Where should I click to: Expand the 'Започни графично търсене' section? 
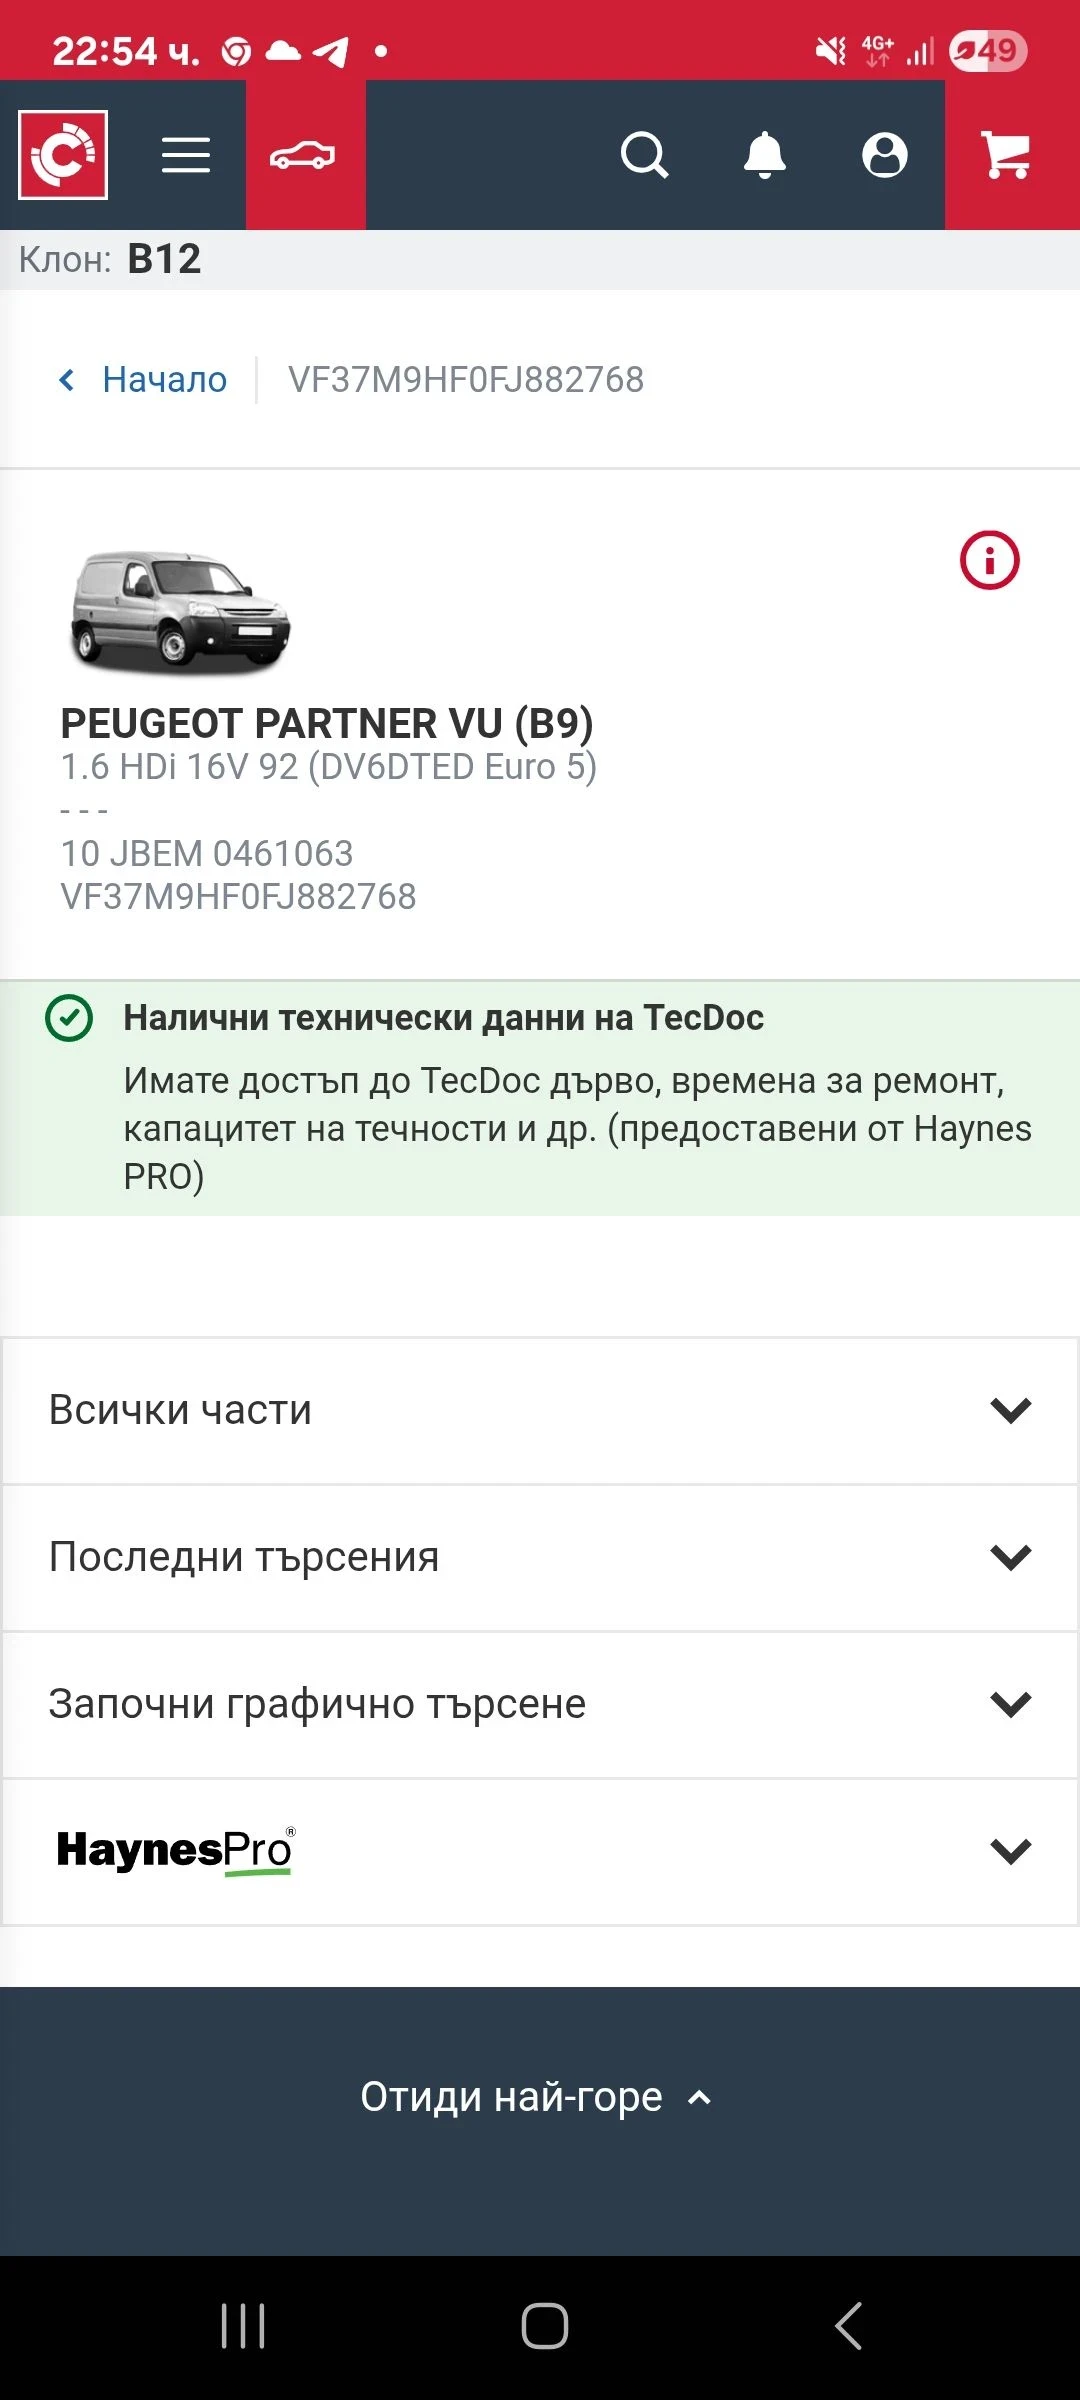[540, 1703]
